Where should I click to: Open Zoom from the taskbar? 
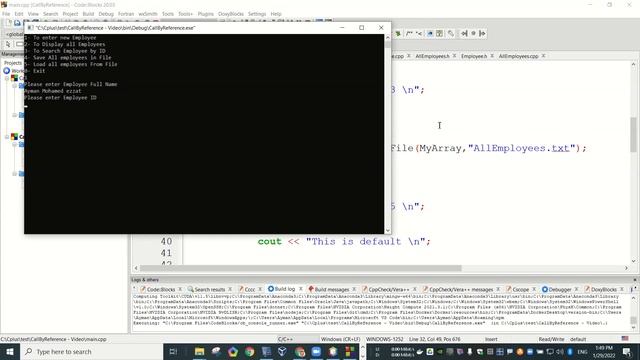316,351
